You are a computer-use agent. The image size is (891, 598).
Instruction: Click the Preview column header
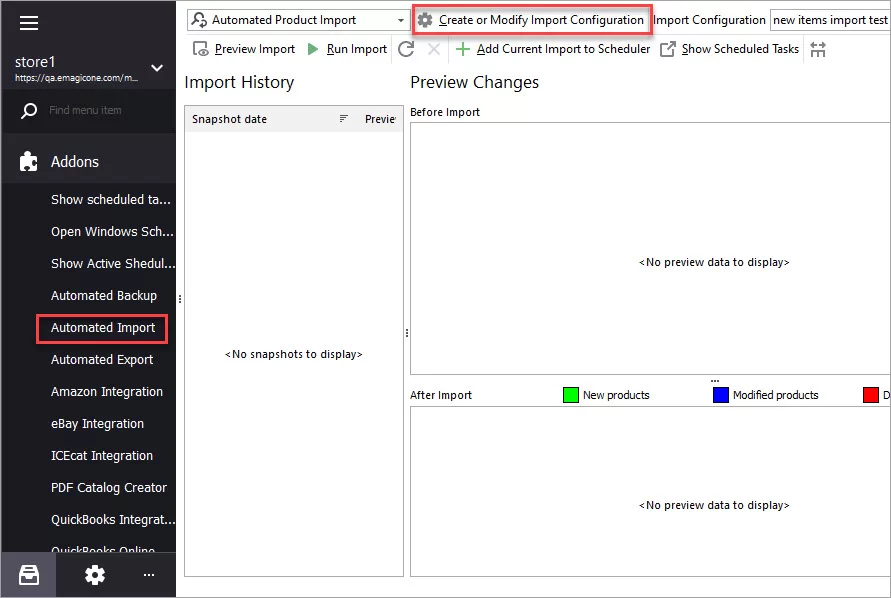(380, 119)
